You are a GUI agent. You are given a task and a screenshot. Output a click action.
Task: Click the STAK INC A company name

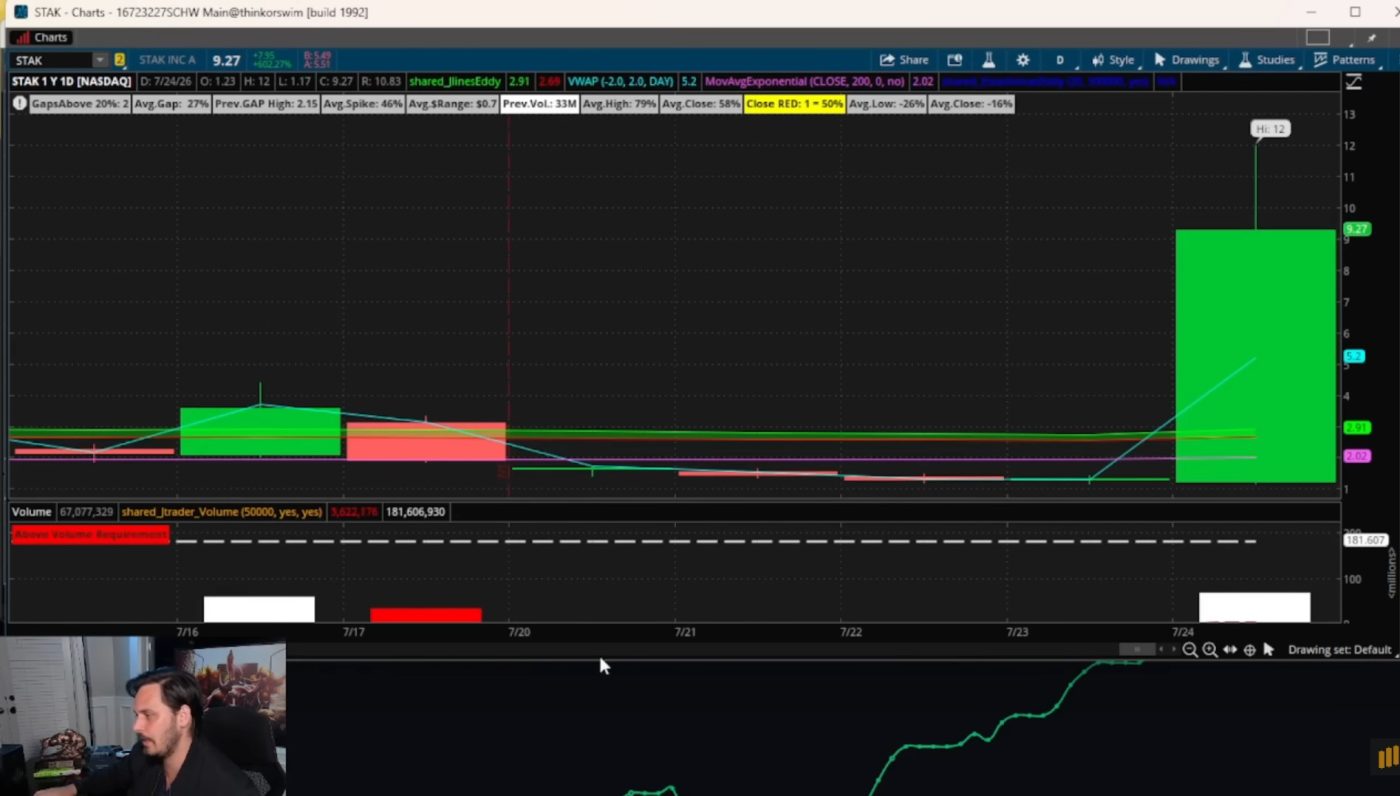(x=167, y=60)
